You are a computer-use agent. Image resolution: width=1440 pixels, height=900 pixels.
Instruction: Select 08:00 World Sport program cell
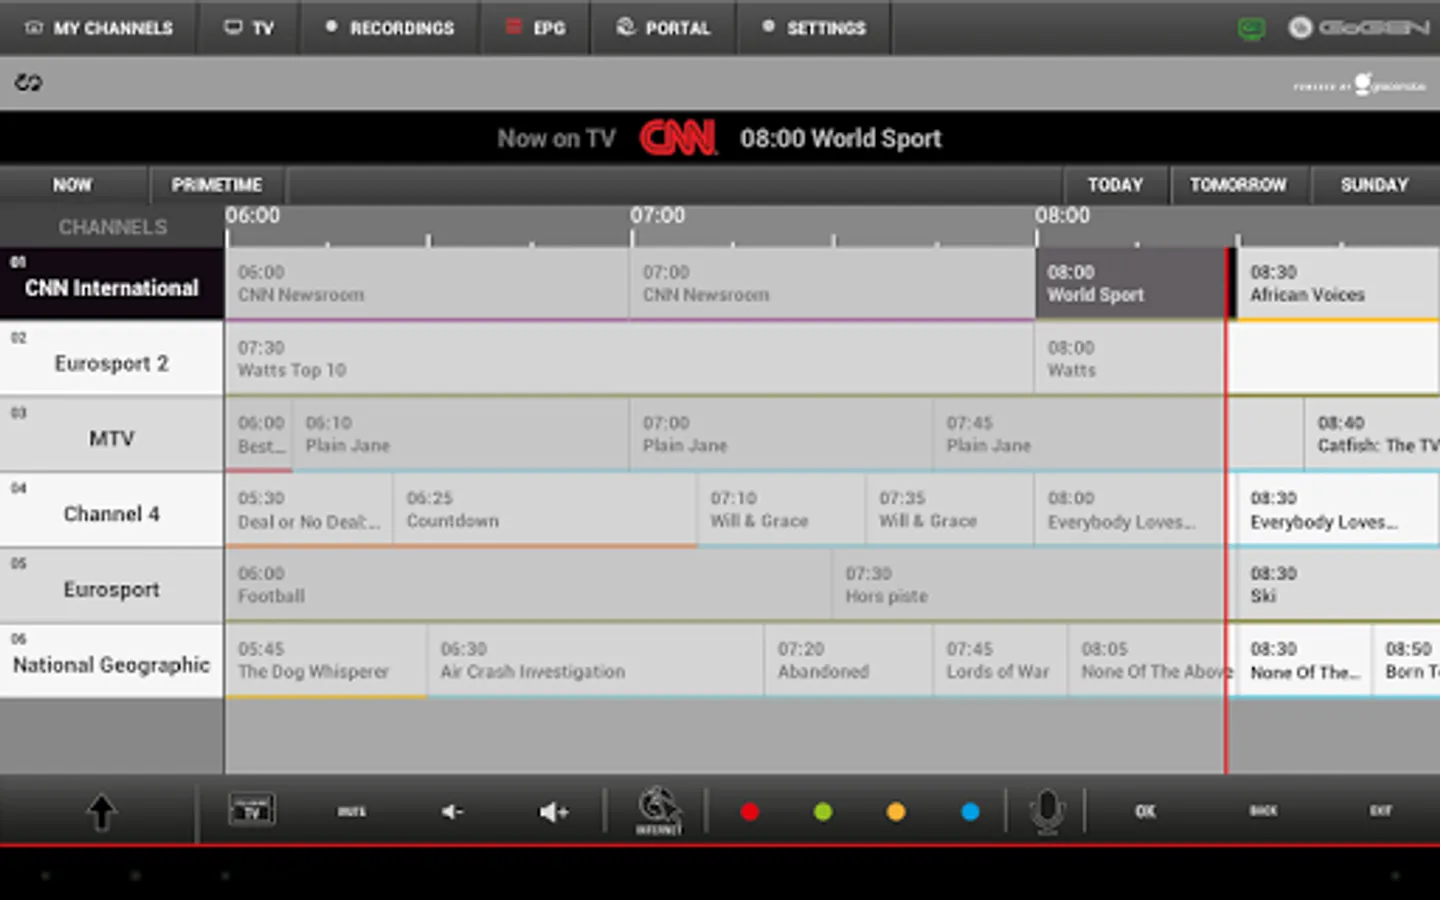tap(1130, 284)
